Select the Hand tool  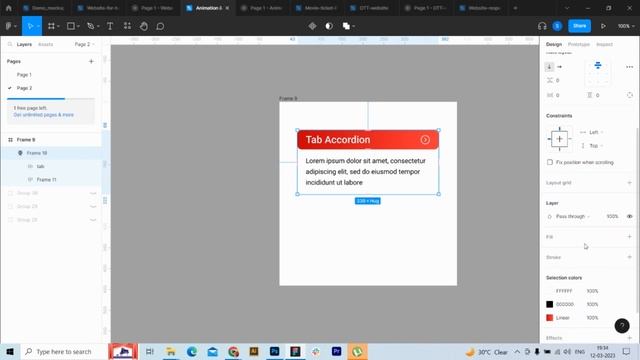click(144, 26)
